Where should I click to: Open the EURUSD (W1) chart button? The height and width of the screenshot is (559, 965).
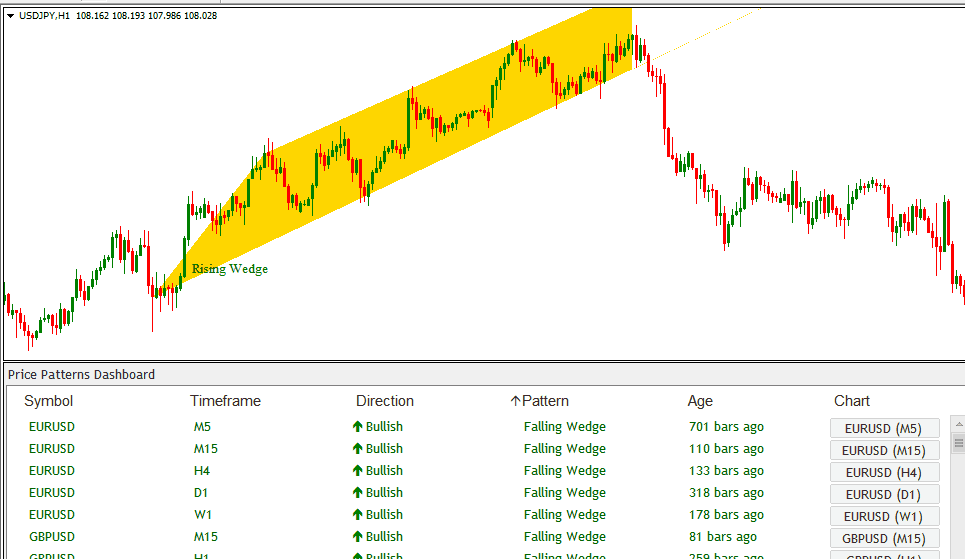[x=884, y=517]
